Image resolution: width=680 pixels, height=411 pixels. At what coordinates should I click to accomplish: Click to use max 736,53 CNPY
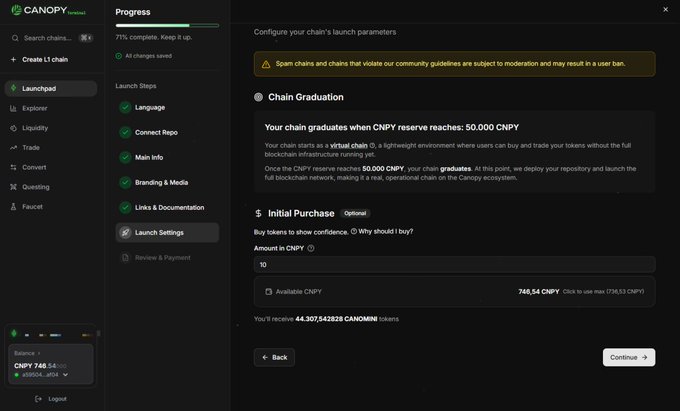(x=603, y=292)
